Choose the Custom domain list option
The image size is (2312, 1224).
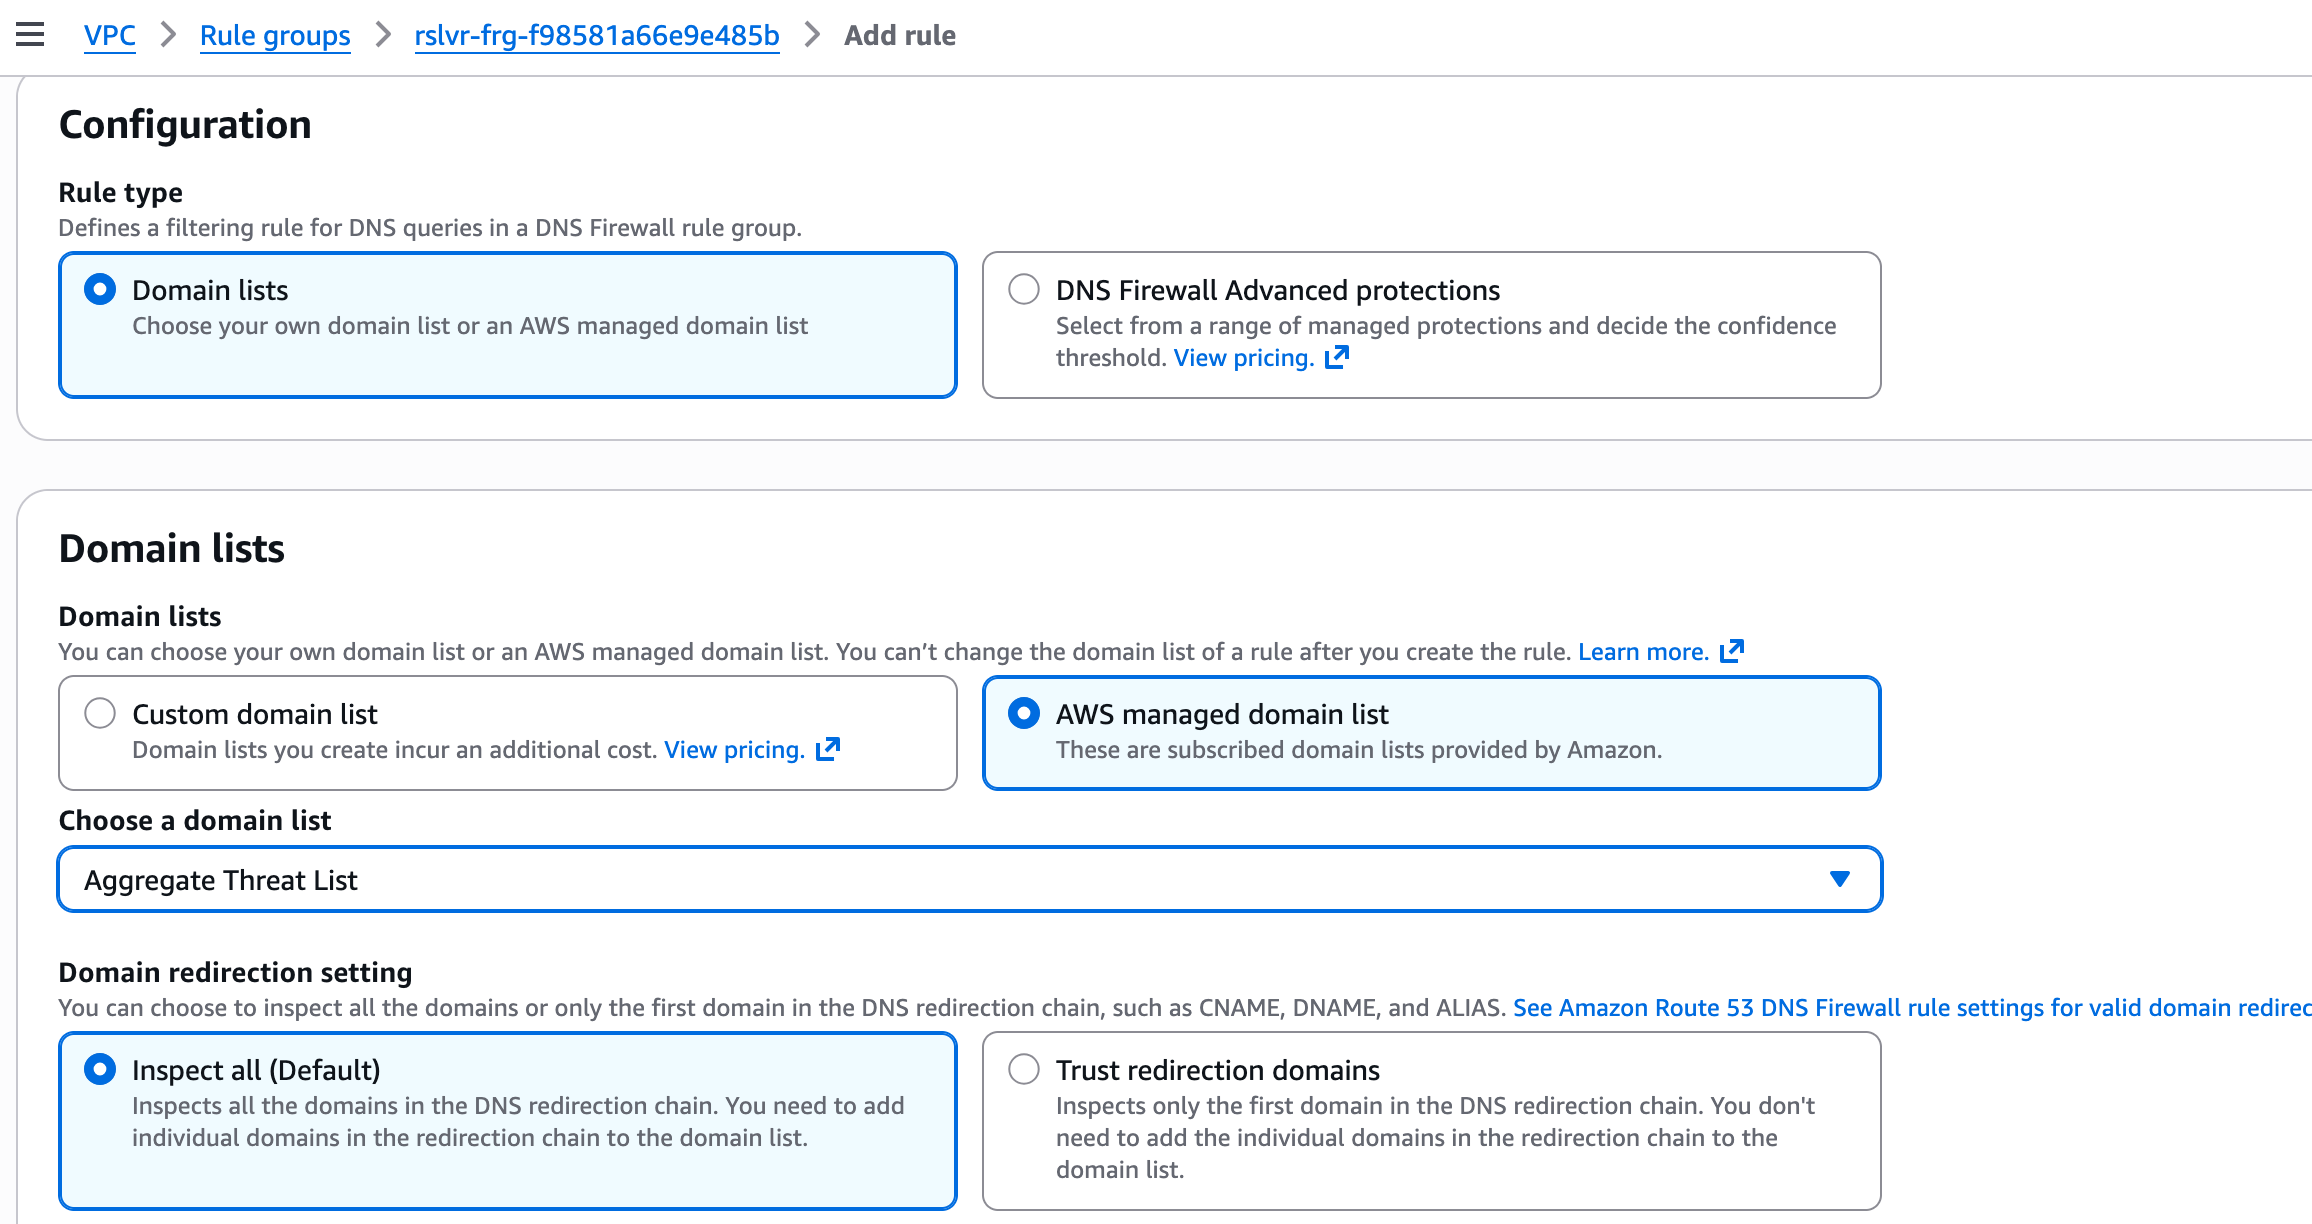point(100,714)
